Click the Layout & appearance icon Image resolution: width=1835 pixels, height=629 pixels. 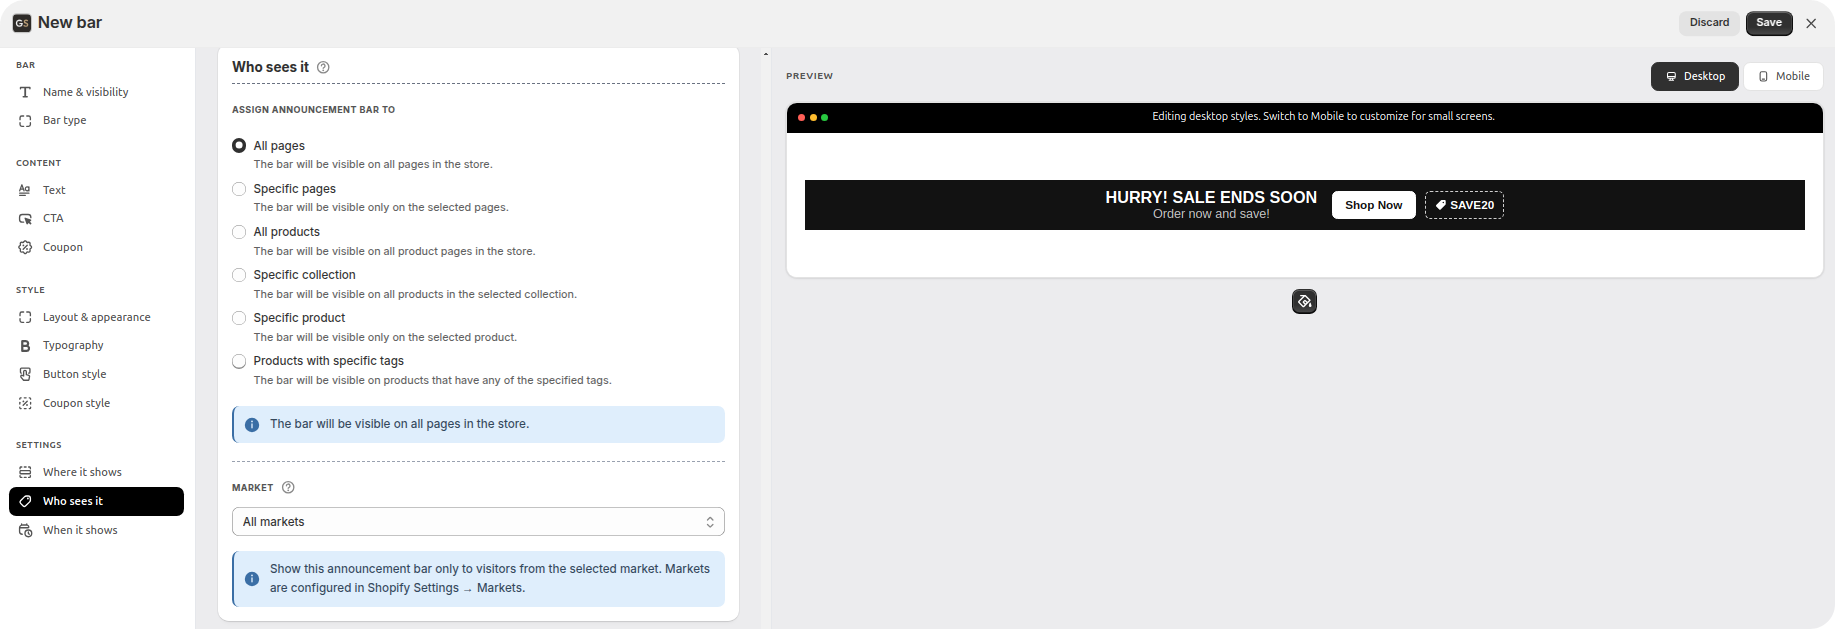pyautogui.click(x=25, y=317)
